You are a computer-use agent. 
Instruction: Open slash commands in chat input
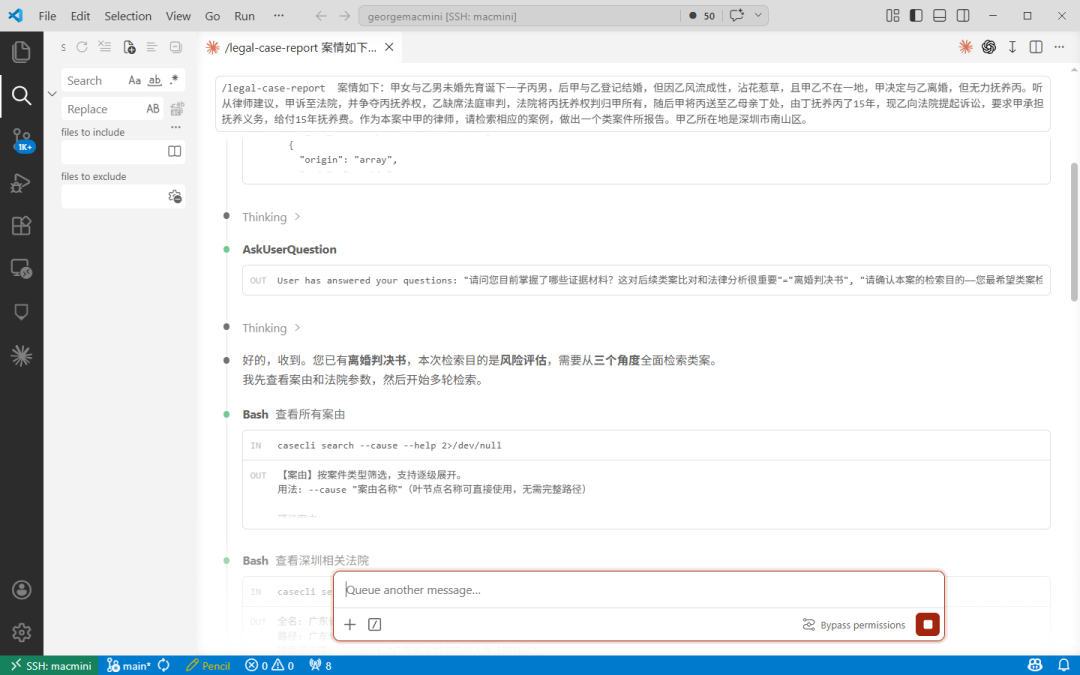[375, 625]
